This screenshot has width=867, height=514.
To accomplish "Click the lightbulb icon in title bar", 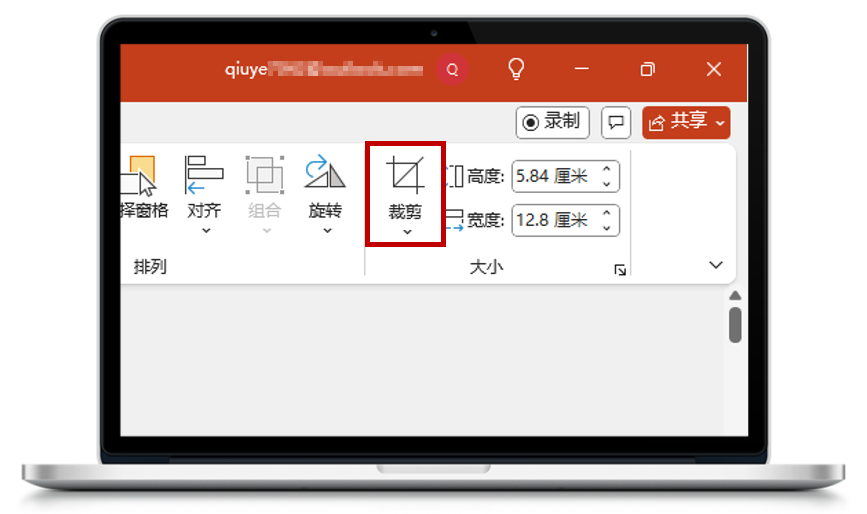I will coord(516,69).
